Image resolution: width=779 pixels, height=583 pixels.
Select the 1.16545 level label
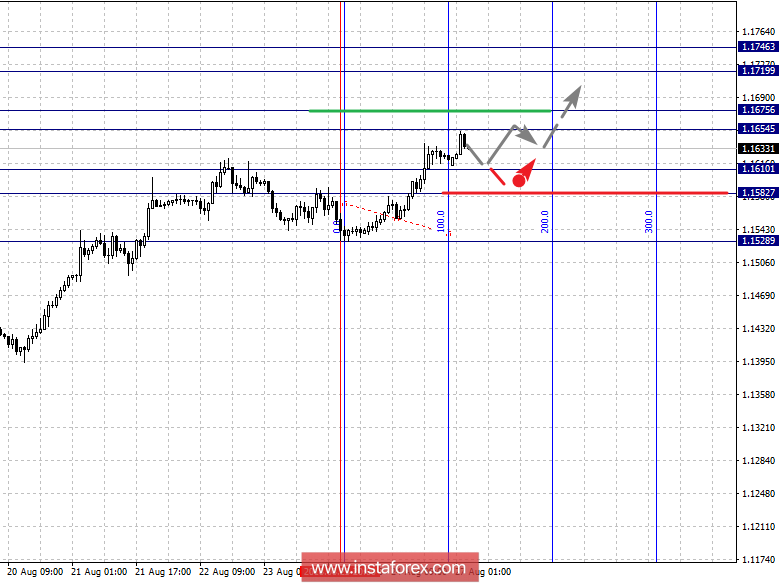(x=757, y=129)
